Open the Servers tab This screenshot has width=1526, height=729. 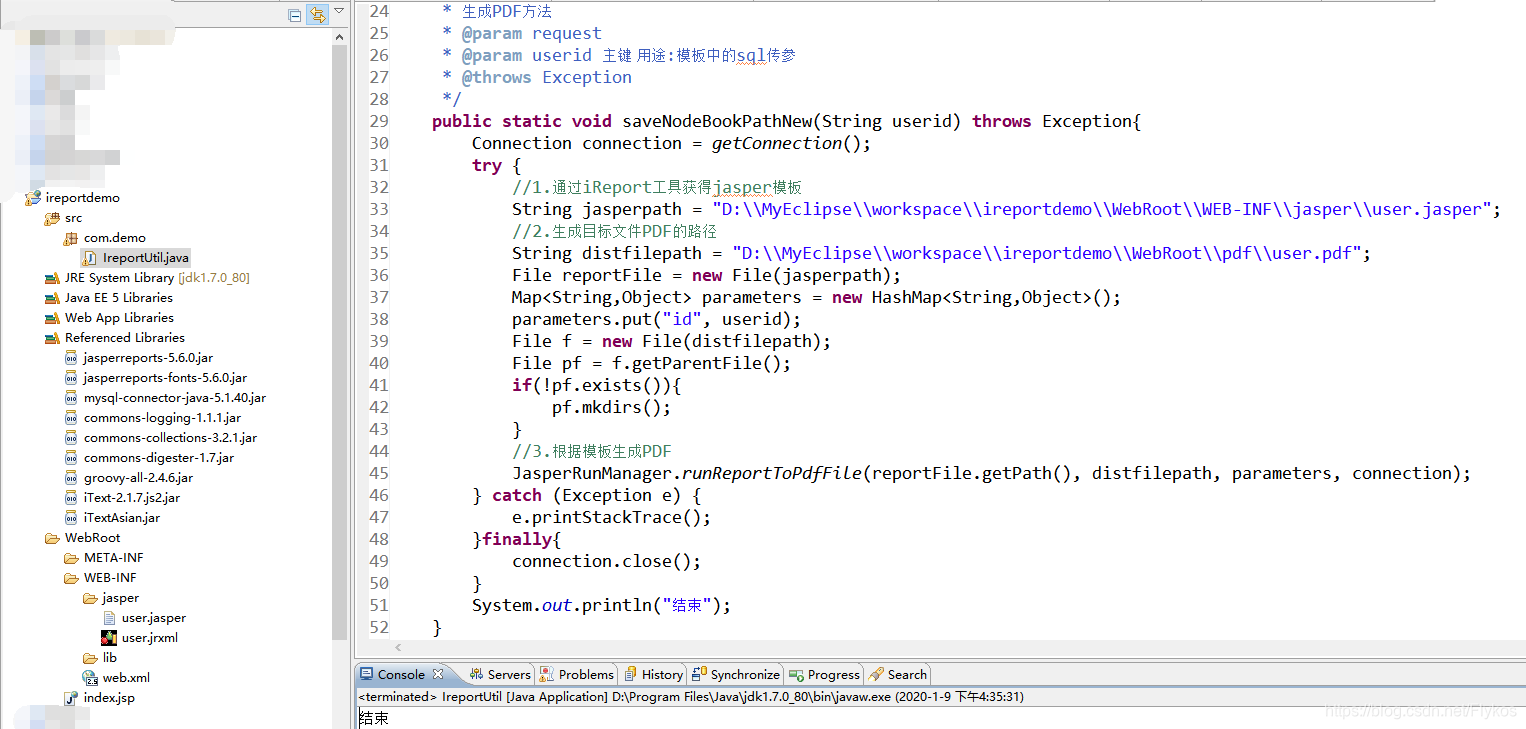[500, 674]
